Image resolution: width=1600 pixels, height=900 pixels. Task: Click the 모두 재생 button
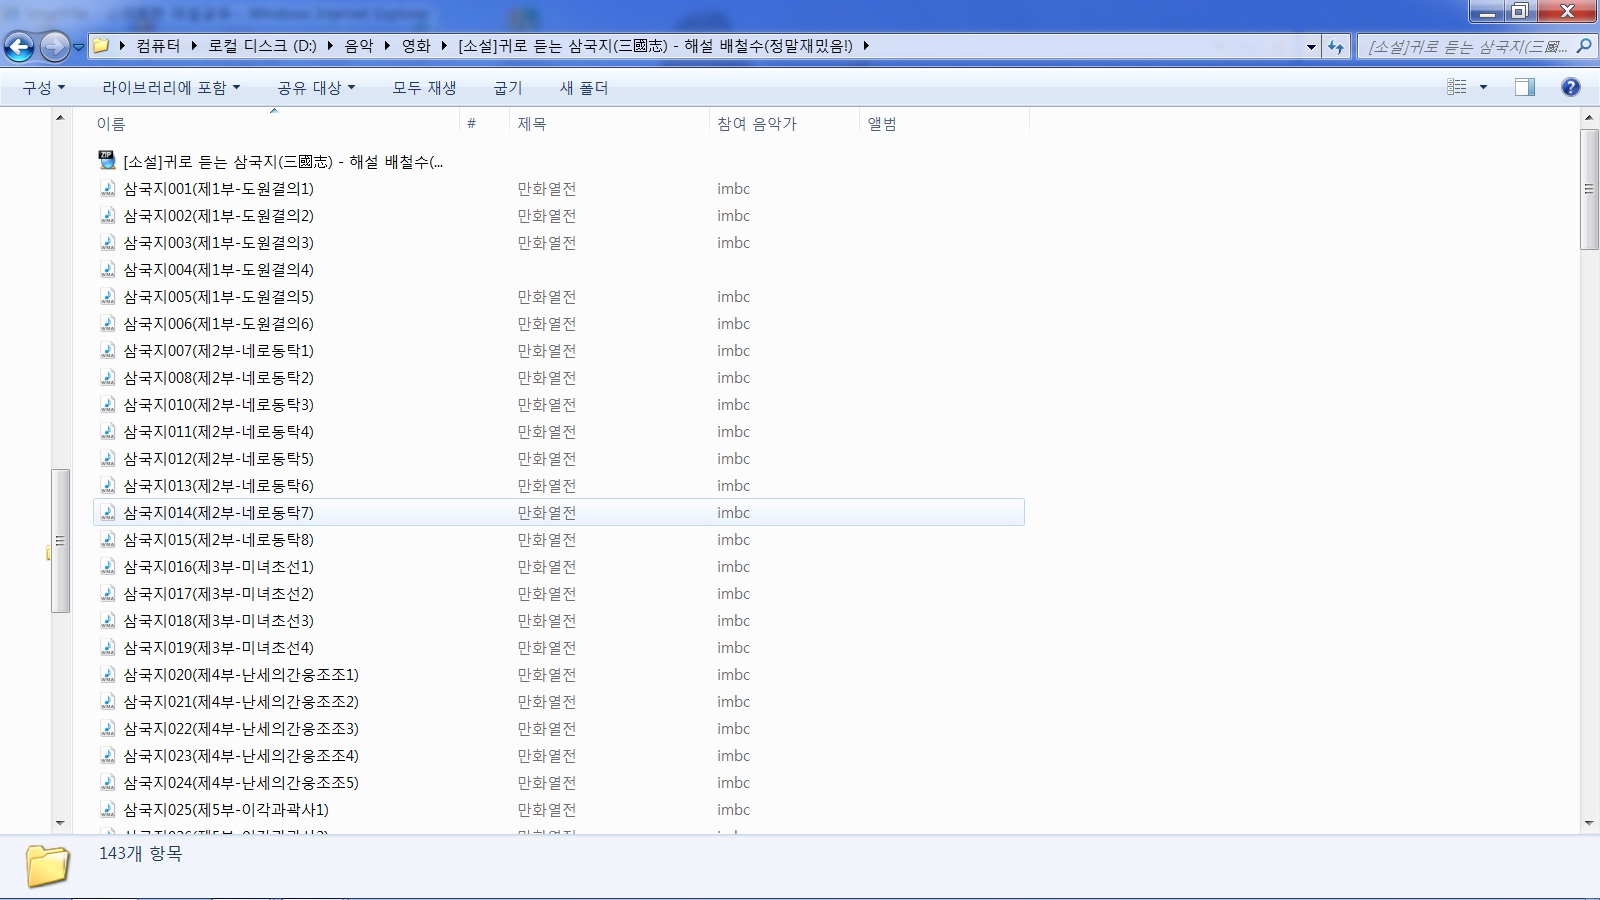click(424, 88)
